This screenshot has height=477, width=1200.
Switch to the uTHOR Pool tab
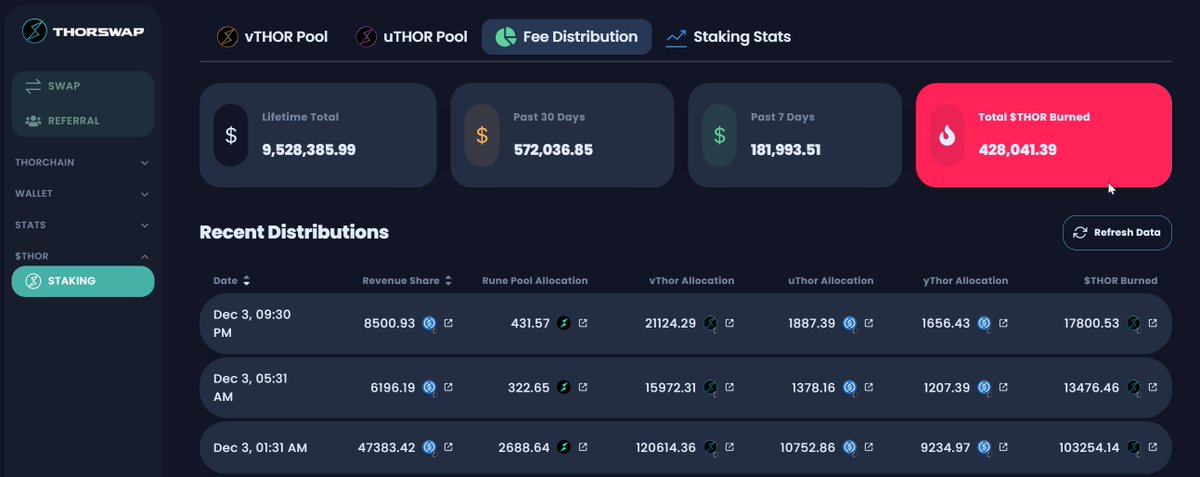pos(411,37)
